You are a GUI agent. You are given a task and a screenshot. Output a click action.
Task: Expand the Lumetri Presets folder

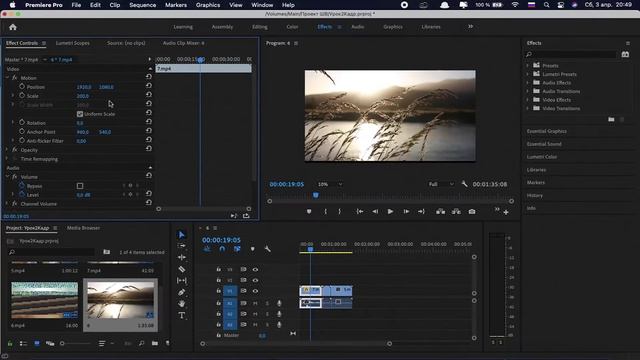click(527, 74)
